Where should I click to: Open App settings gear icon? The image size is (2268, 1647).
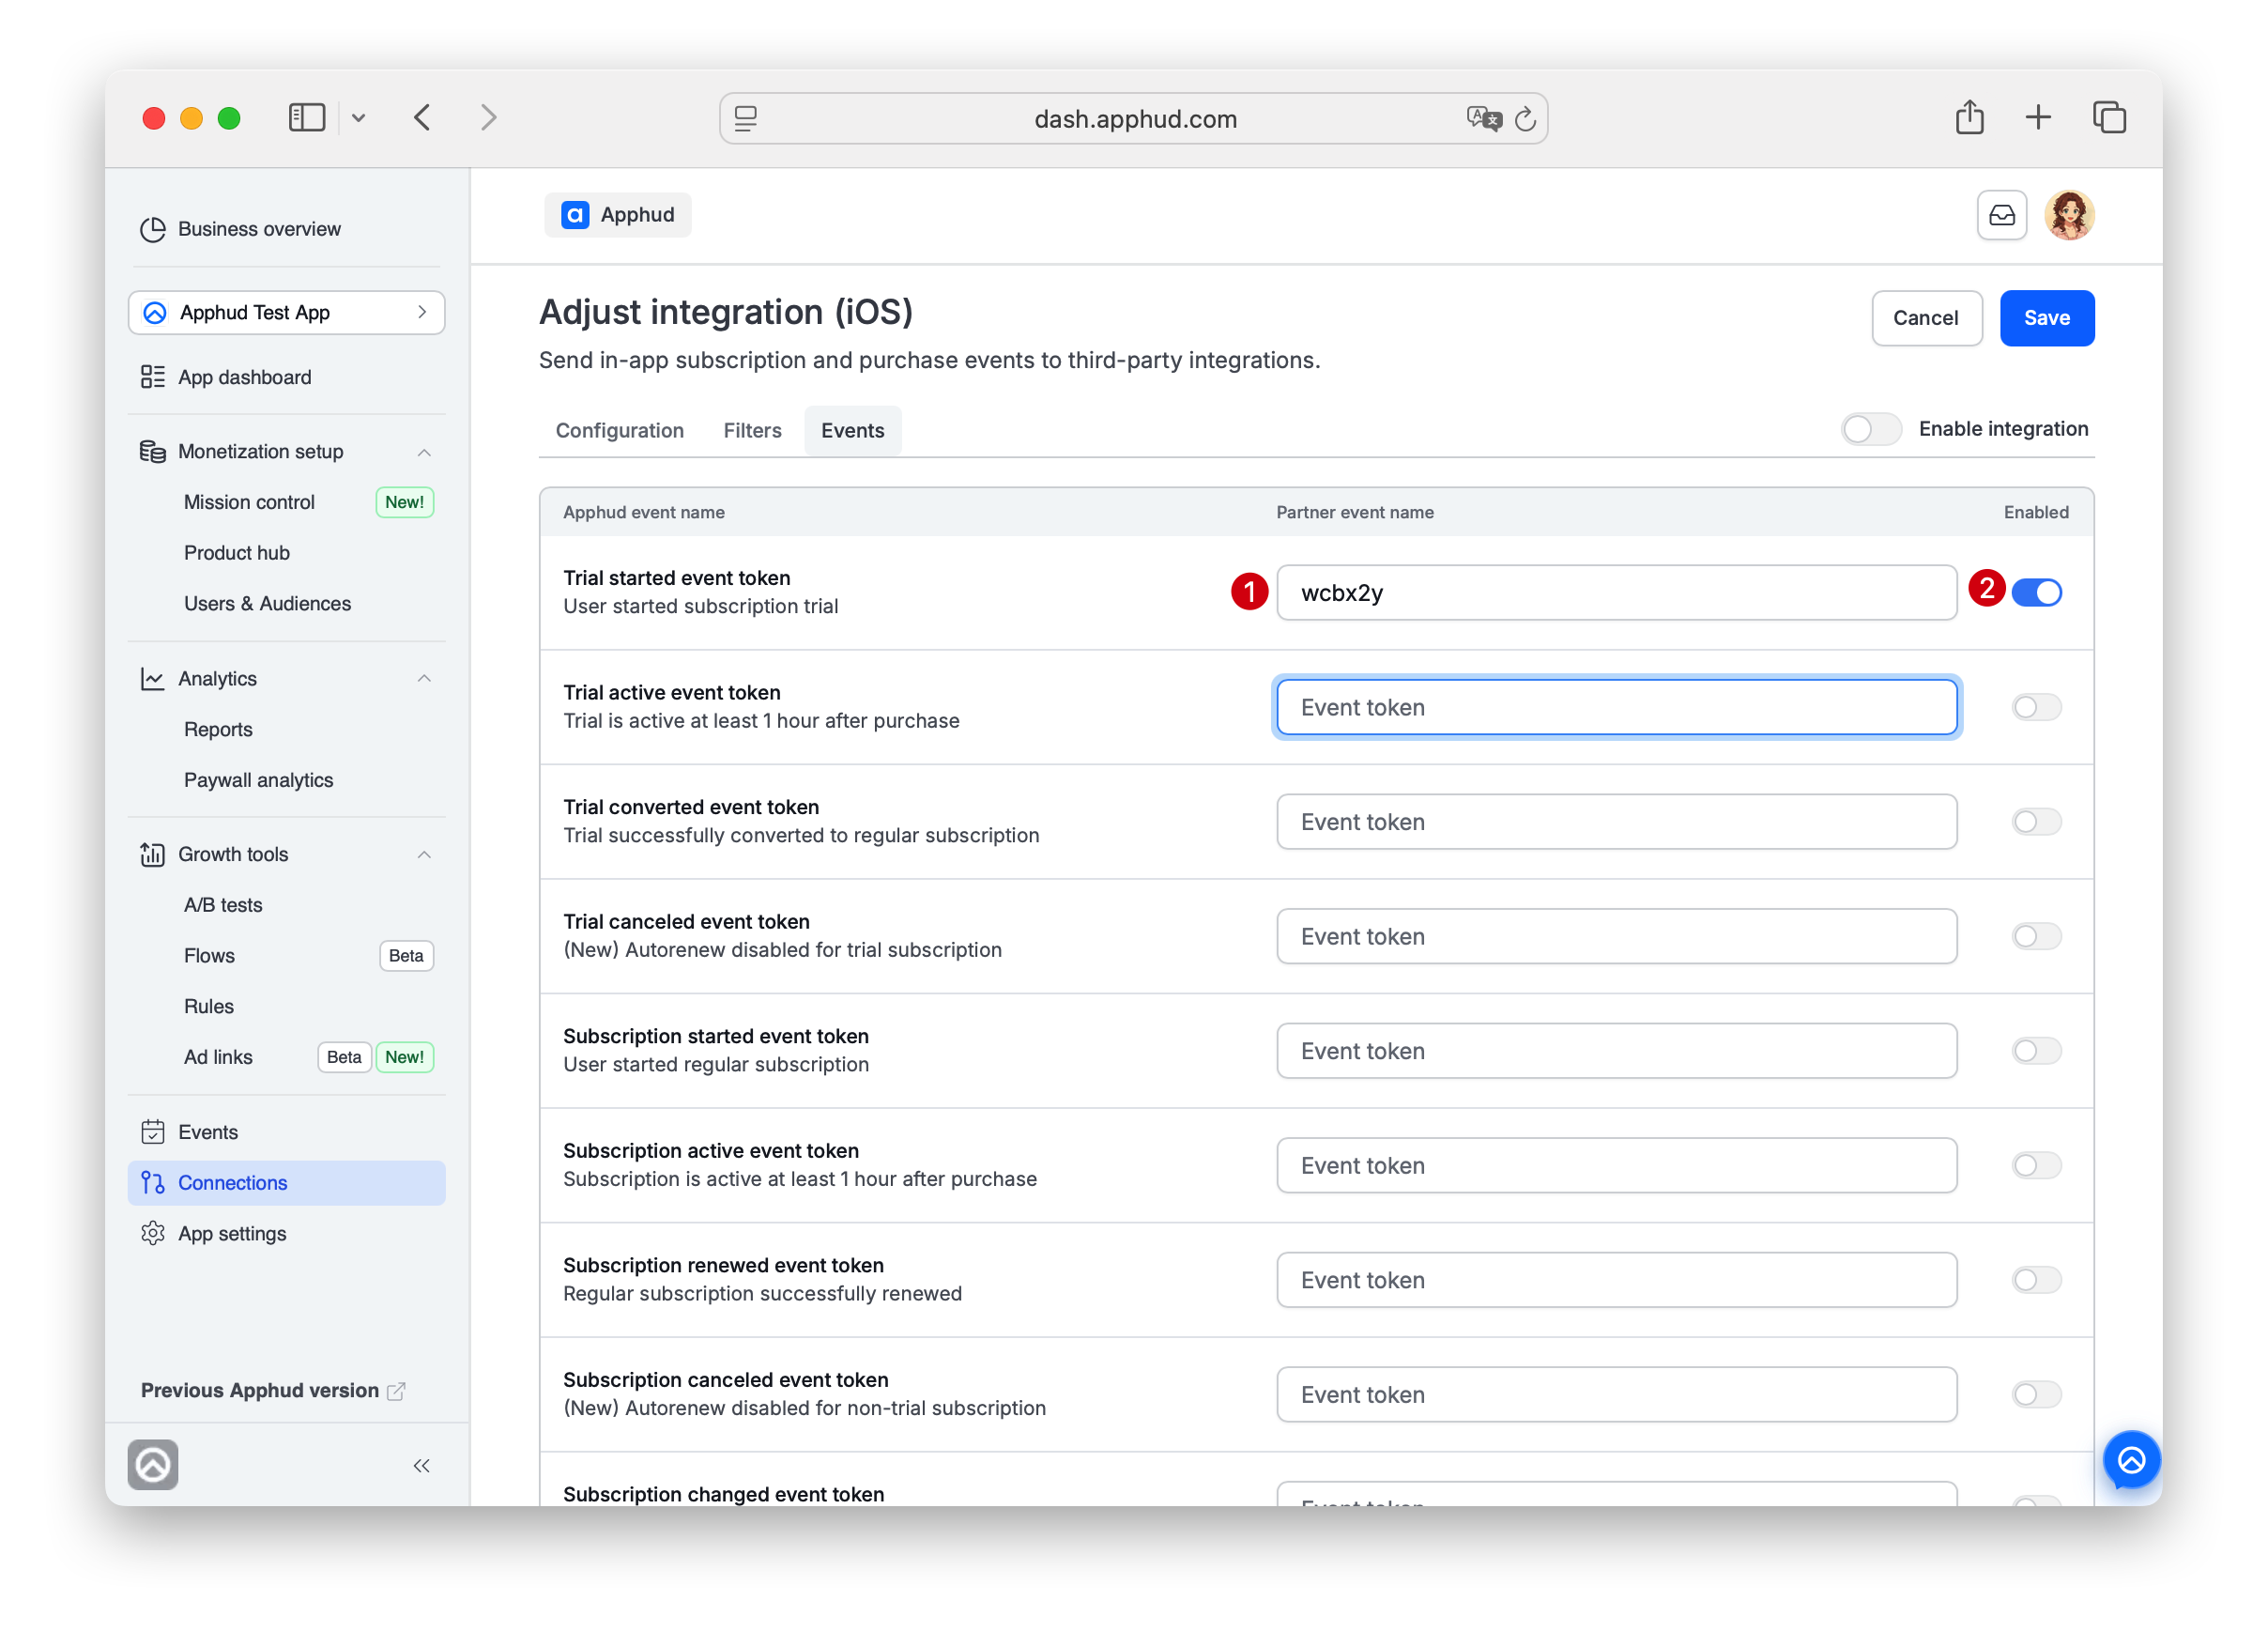(152, 1234)
